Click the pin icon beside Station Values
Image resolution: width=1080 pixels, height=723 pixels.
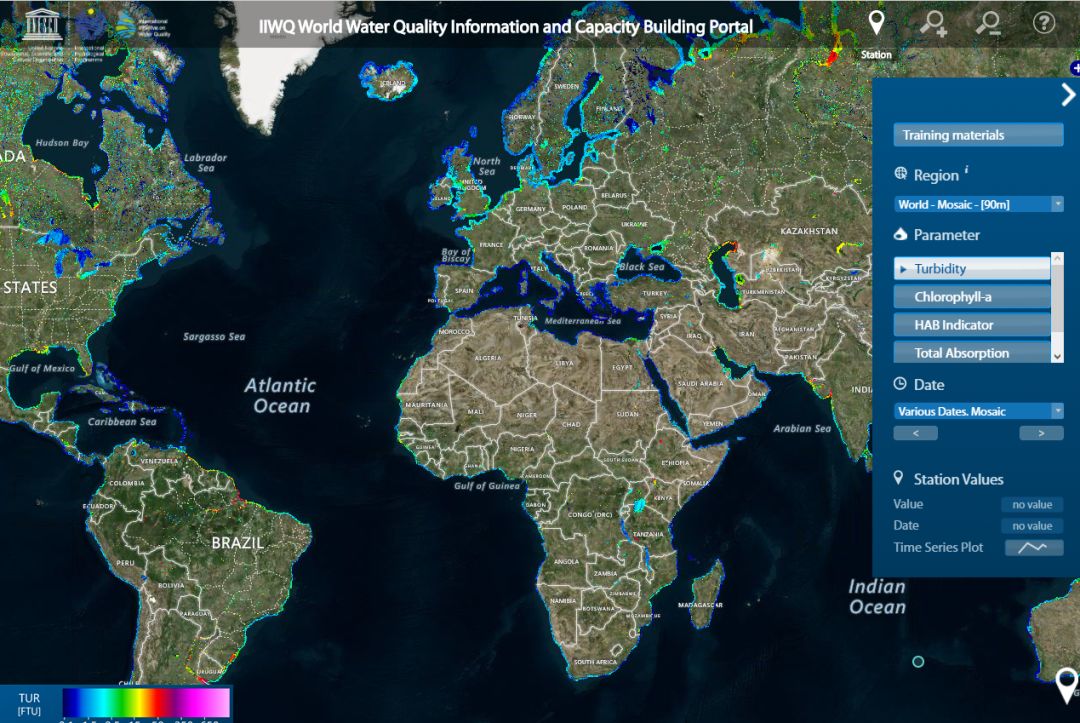[898, 477]
